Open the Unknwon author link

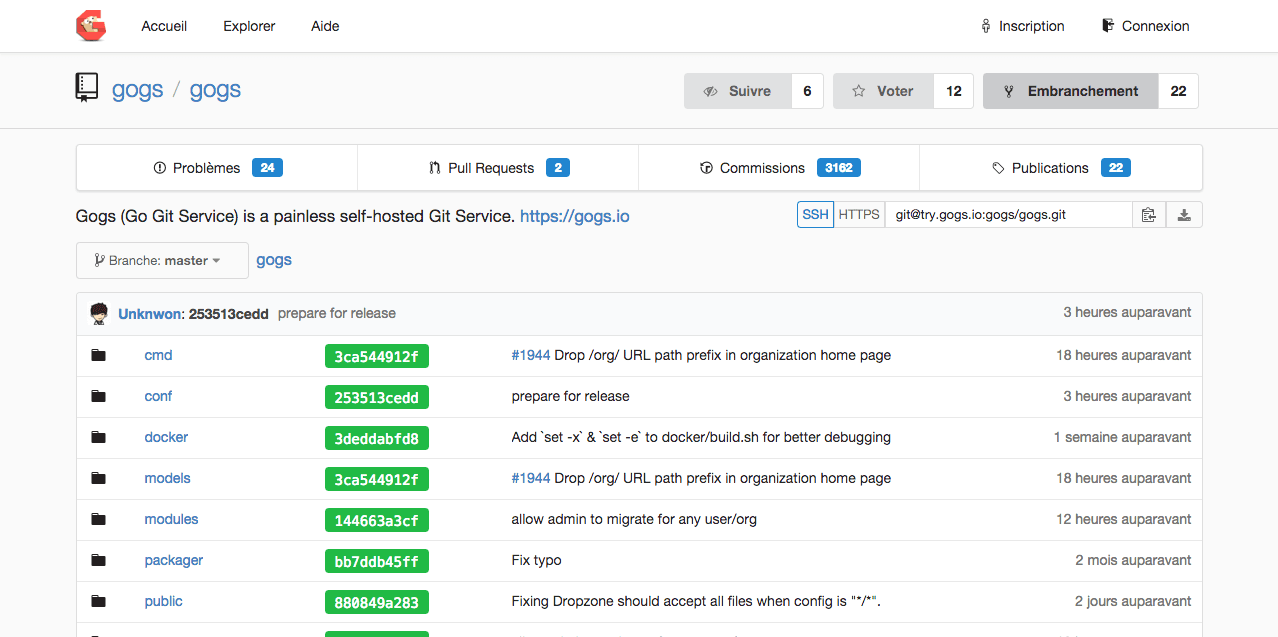pos(151,314)
